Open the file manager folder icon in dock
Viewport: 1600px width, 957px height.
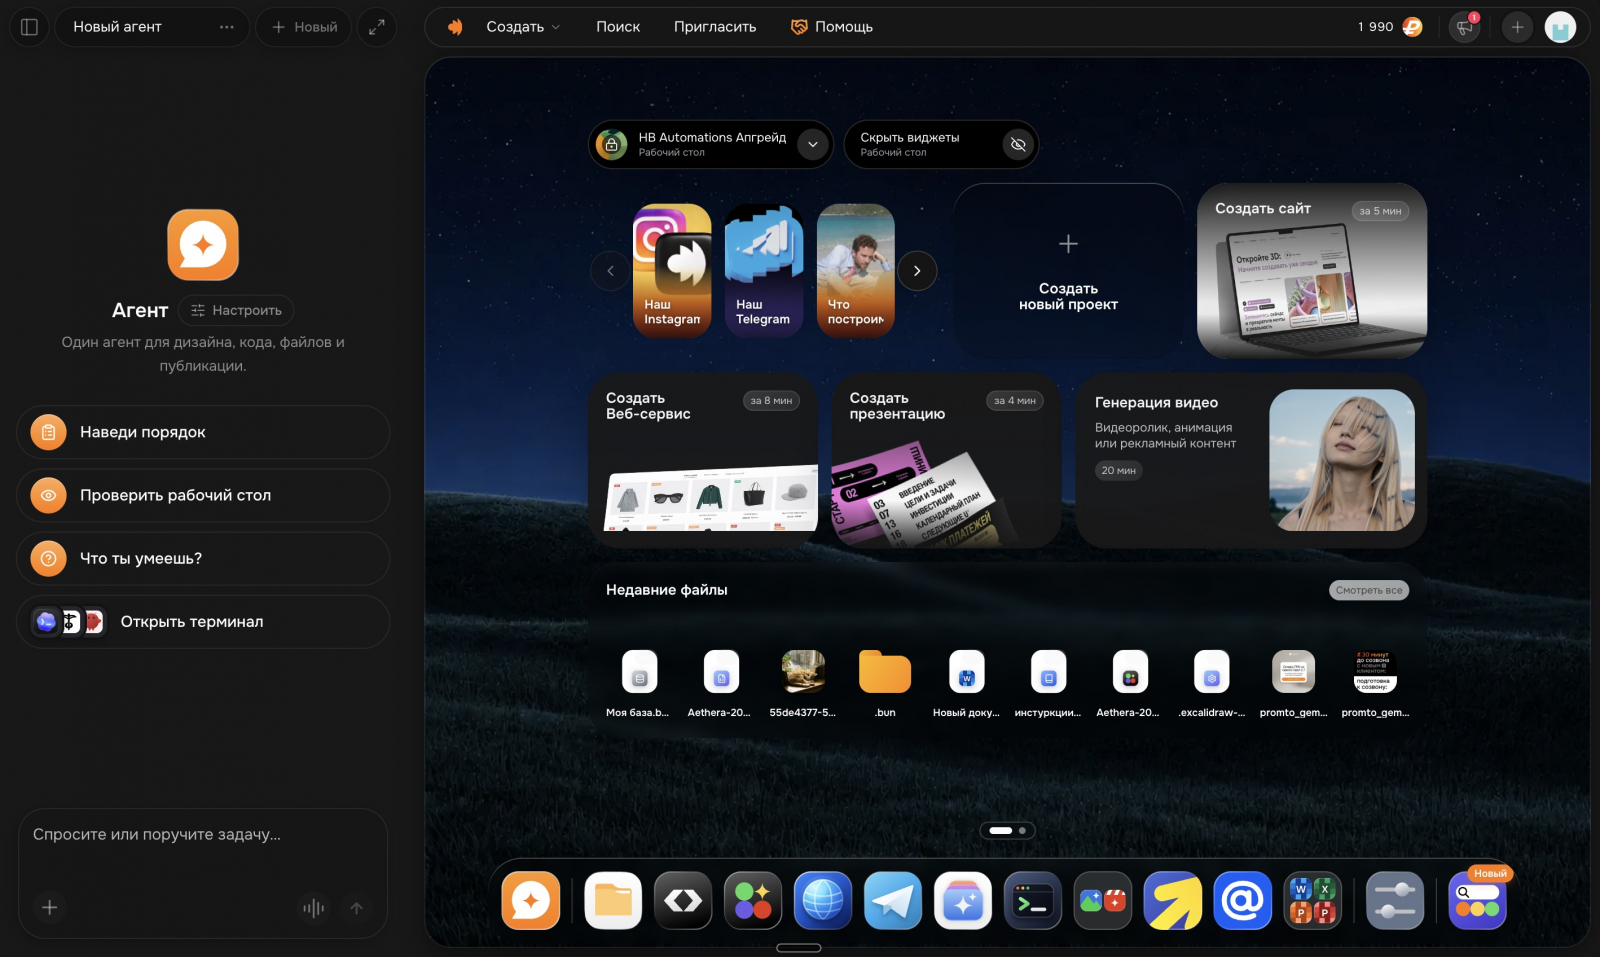(x=613, y=901)
